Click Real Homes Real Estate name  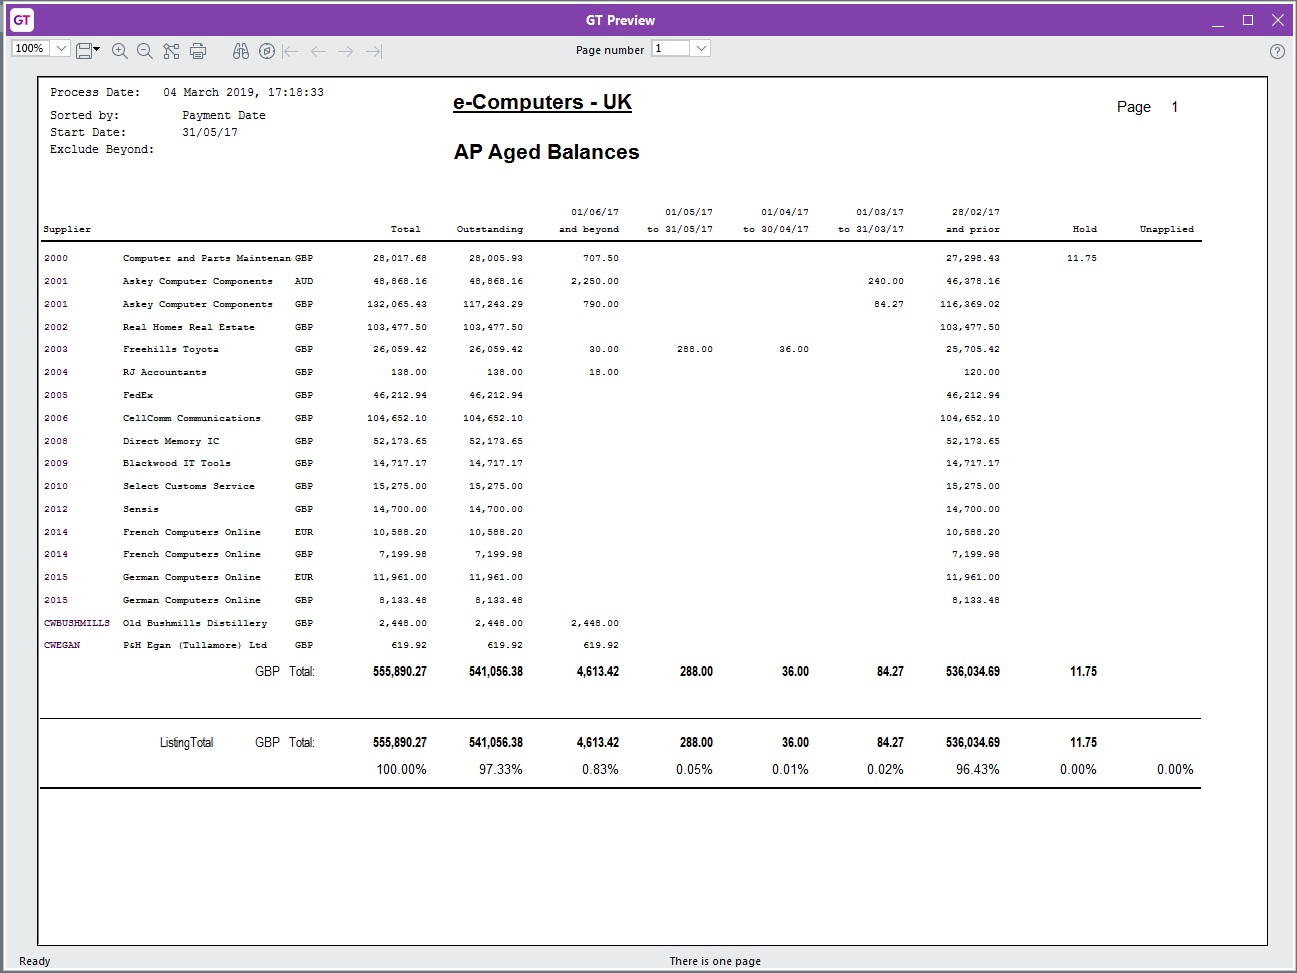189,327
